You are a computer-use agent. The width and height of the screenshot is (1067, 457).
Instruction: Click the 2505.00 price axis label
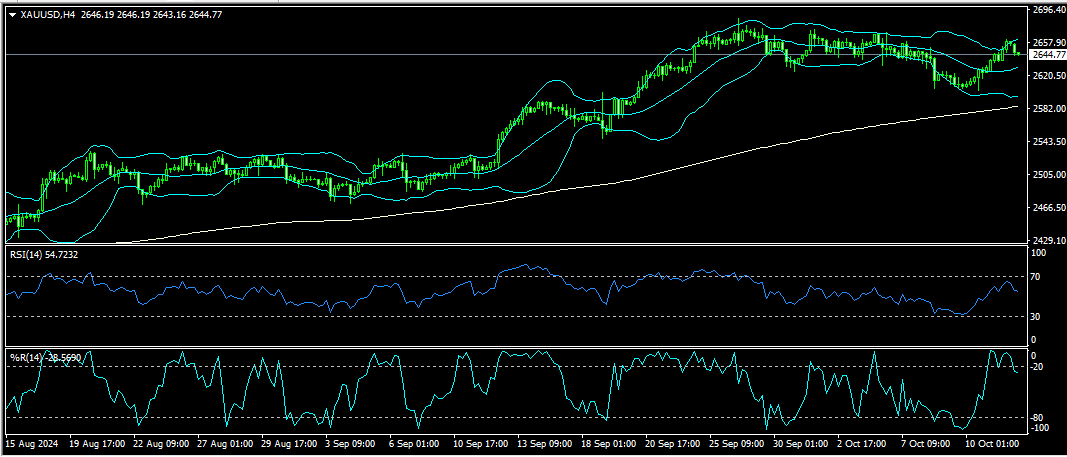point(1045,175)
